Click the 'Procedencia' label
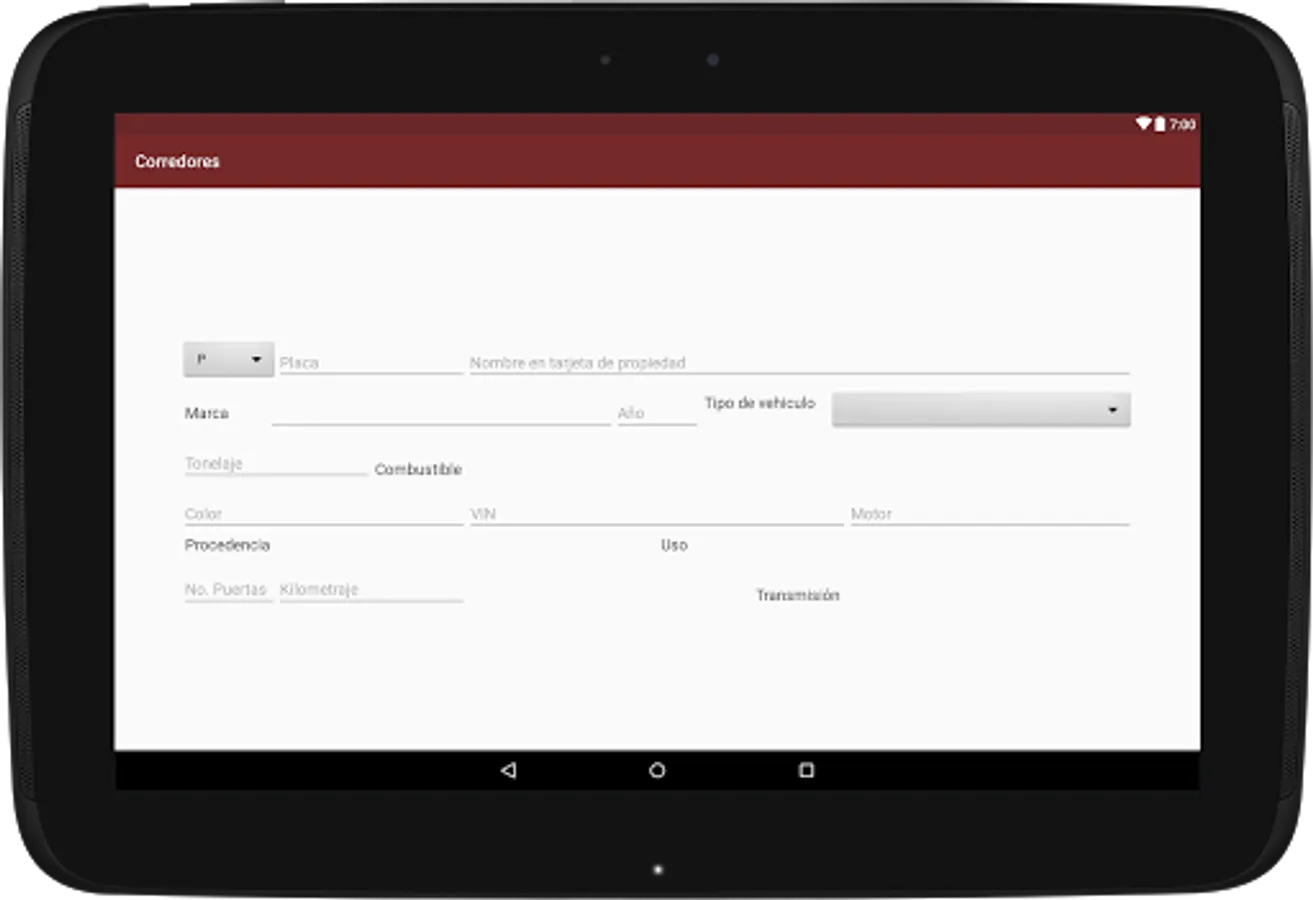 [227, 545]
